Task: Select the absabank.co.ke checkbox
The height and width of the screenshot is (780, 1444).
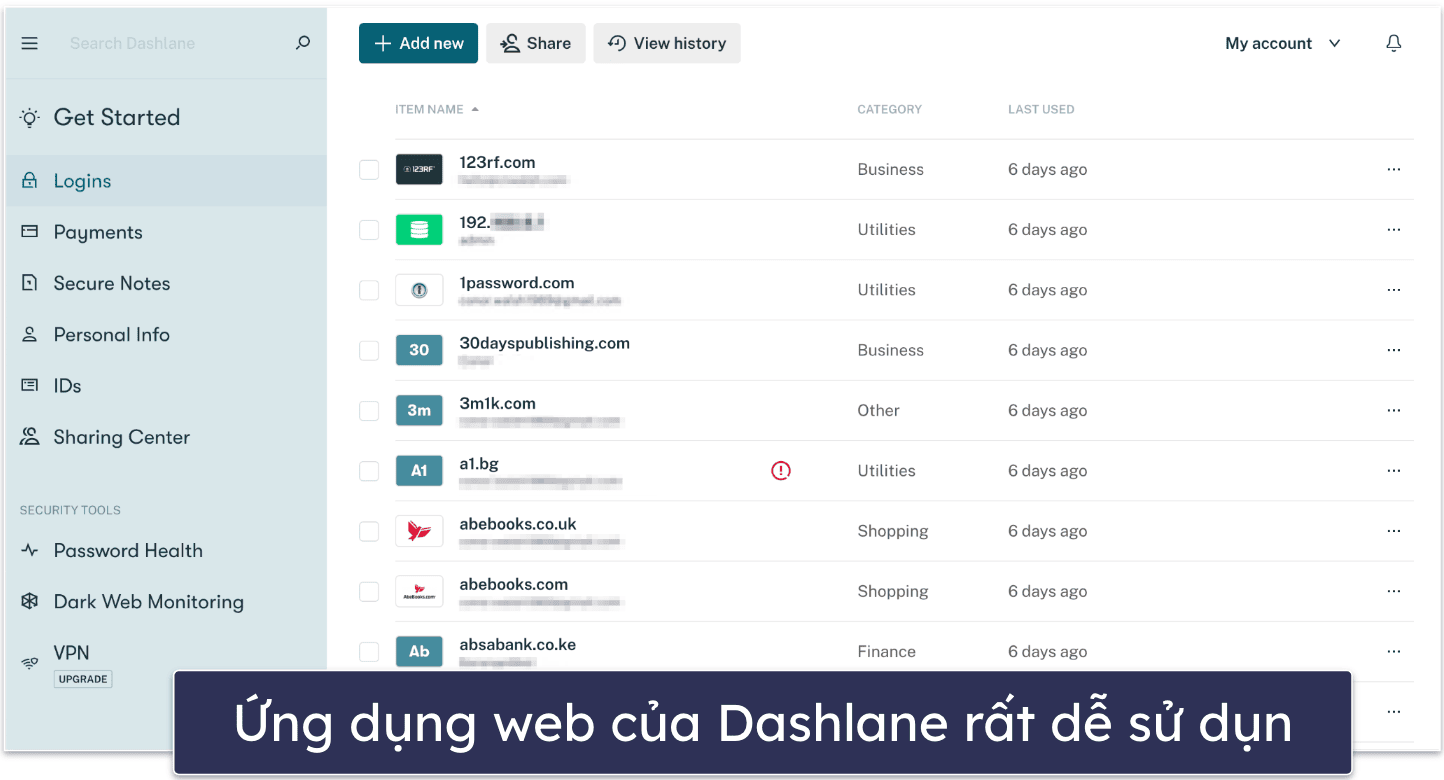Action: (x=369, y=652)
